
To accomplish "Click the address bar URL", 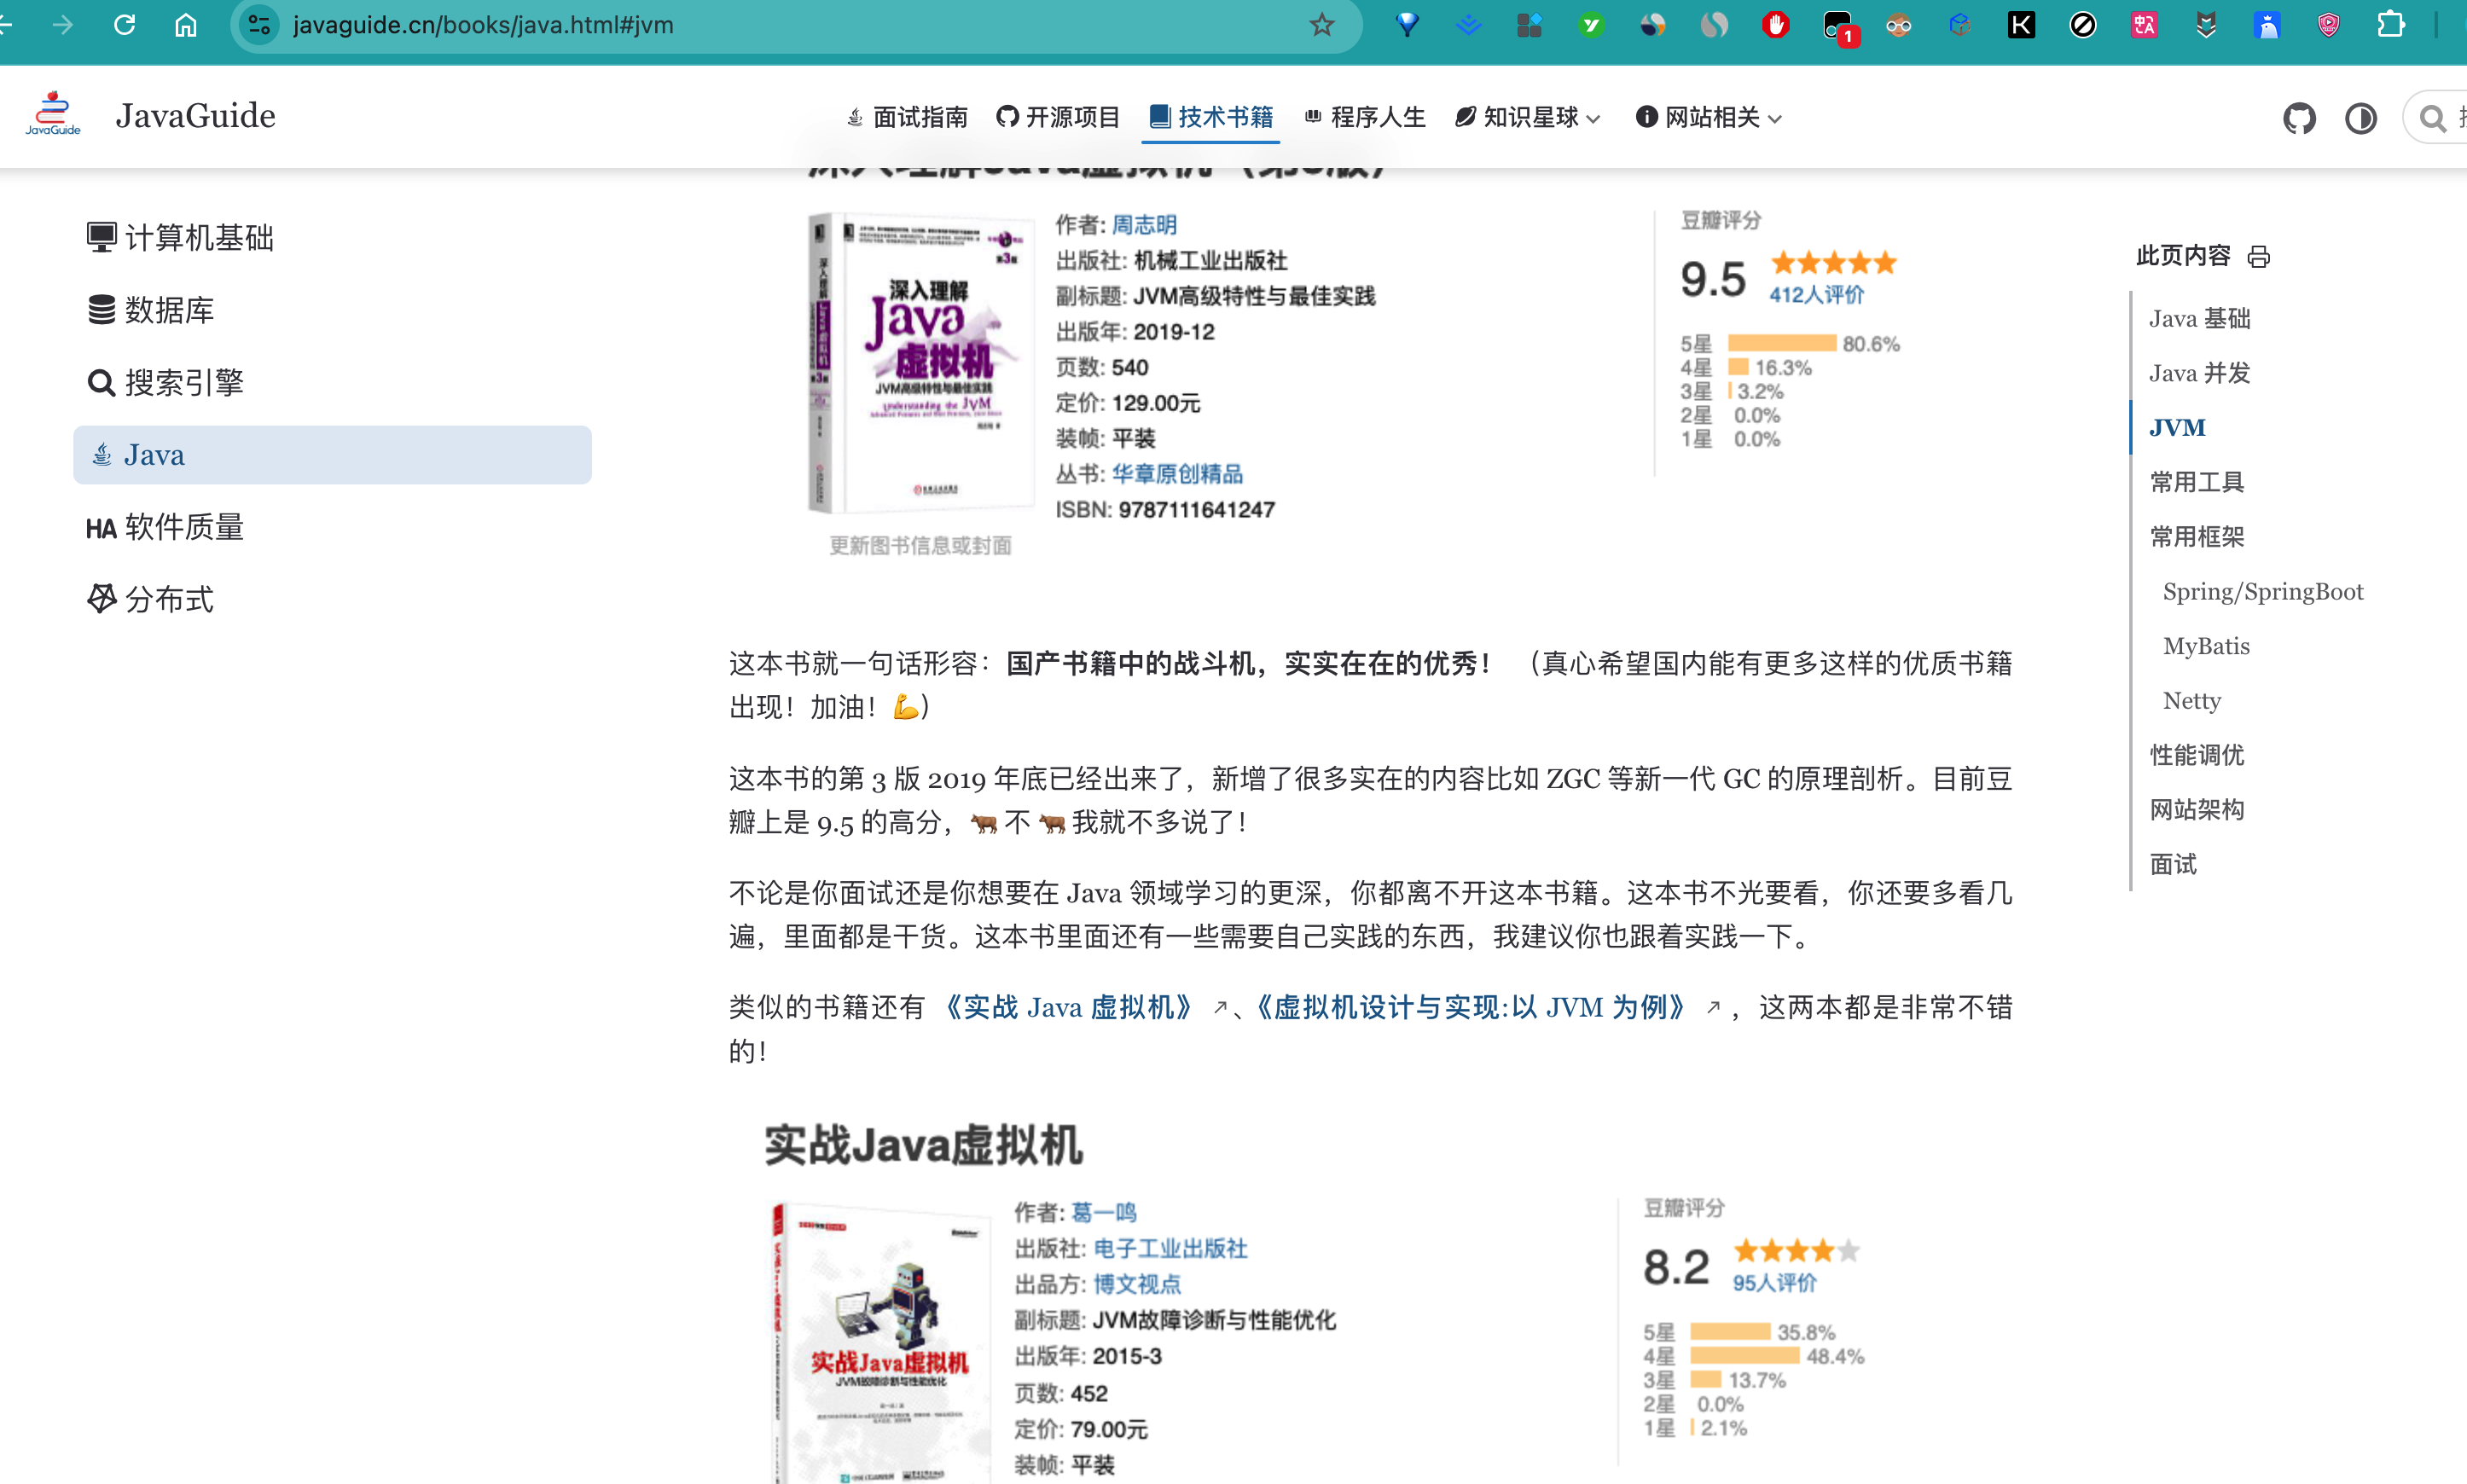I will click(483, 25).
